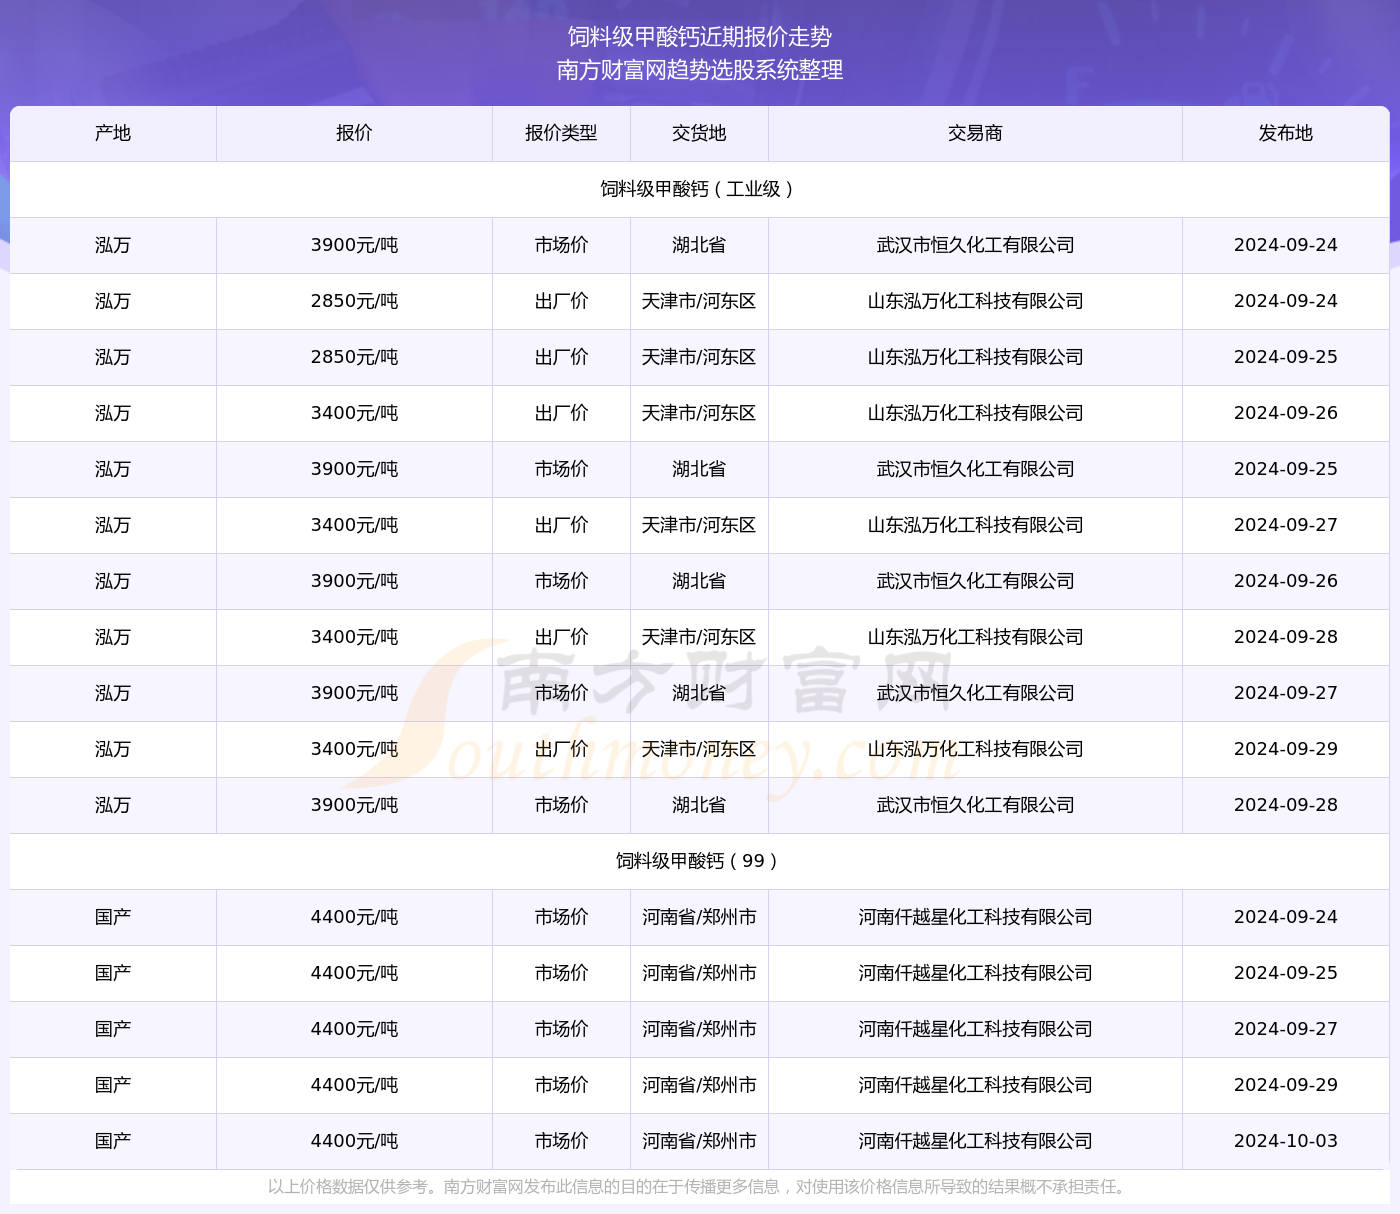Click 河南仟越星化工科技有限公司 in the 2024-10-03 row
This screenshot has width=1400, height=1214.
point(975,1141)
